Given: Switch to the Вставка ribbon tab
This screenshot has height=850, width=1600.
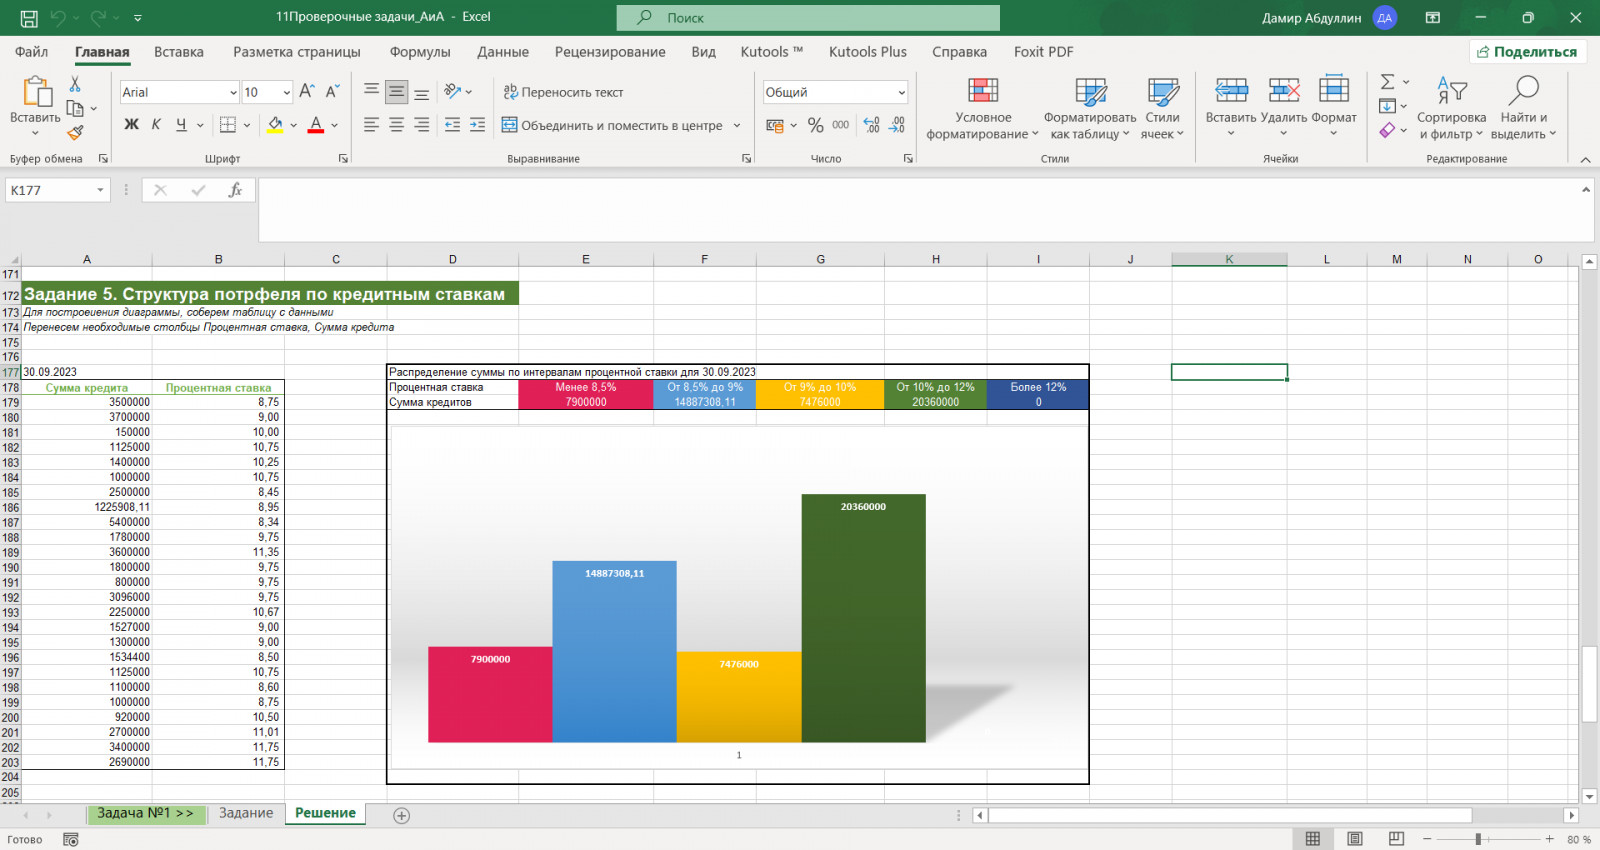Looking at the screenshot, I should [x=179, y=52].
